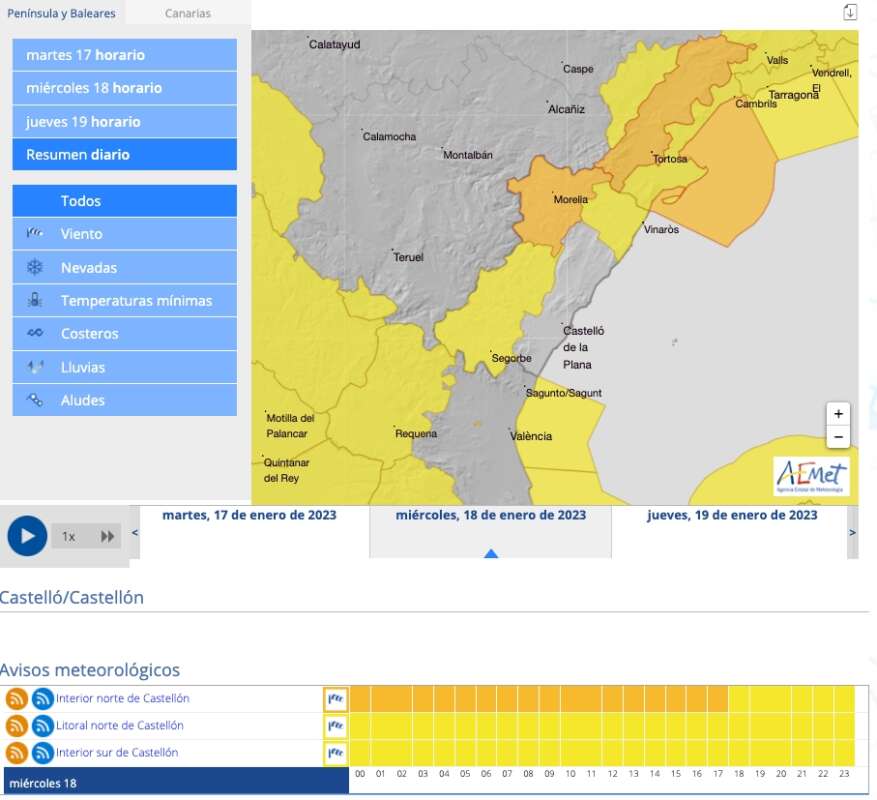This screenshot has width=877, height=800.
Task: Filter warnings by Viento
Action: click(125, 234)
